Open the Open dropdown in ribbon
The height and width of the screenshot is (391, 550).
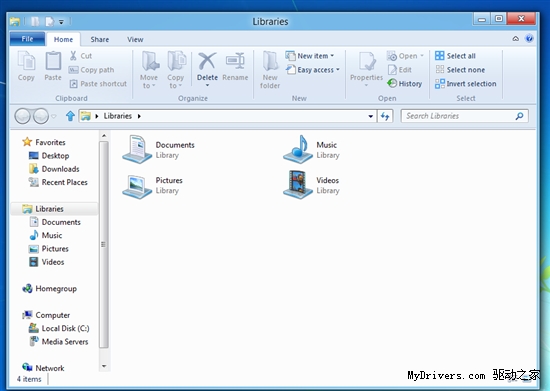pyautogui.click(x=405, y=56)
